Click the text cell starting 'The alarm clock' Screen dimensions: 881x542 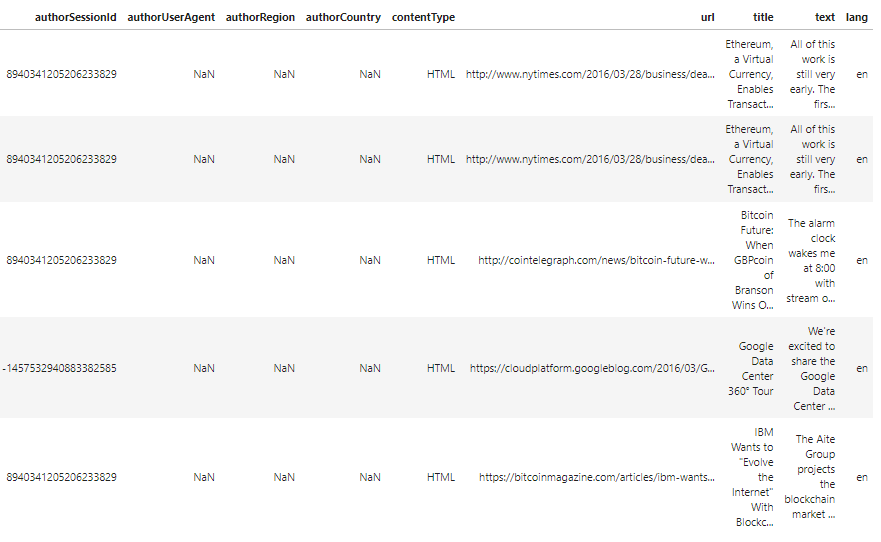pos(811,260)
